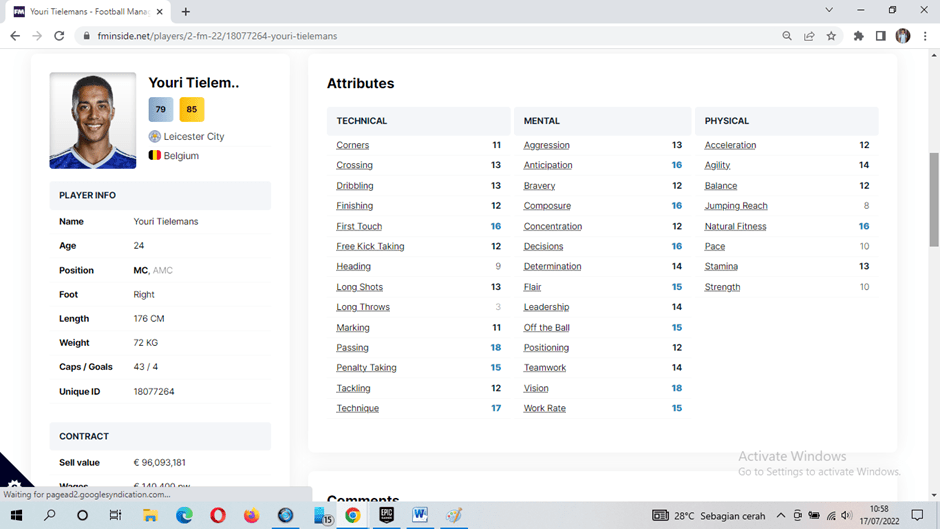The image size is (940, 529).
Task: Click the share page icon in address bar
Action: [x=809, y=36]
